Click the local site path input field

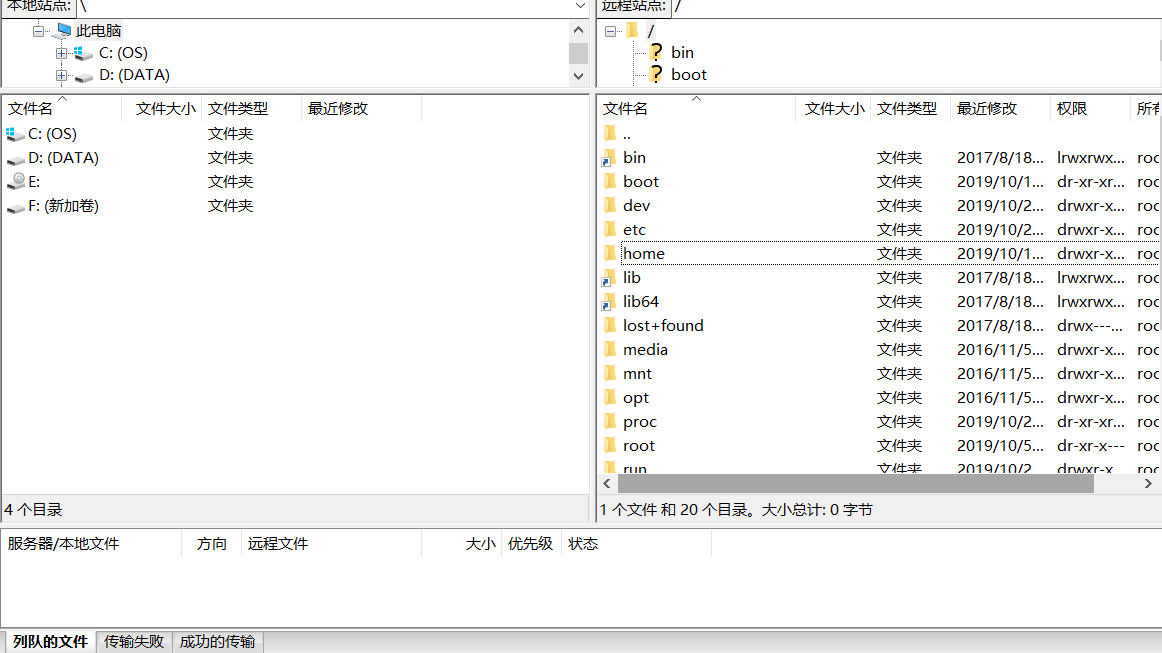324,6
